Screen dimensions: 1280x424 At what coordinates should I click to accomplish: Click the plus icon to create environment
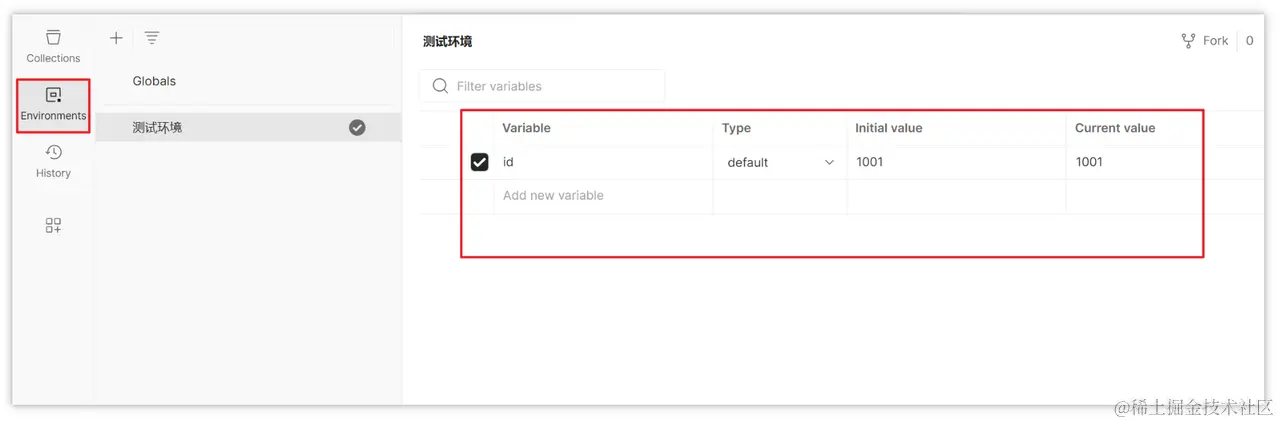click(116, 38)
